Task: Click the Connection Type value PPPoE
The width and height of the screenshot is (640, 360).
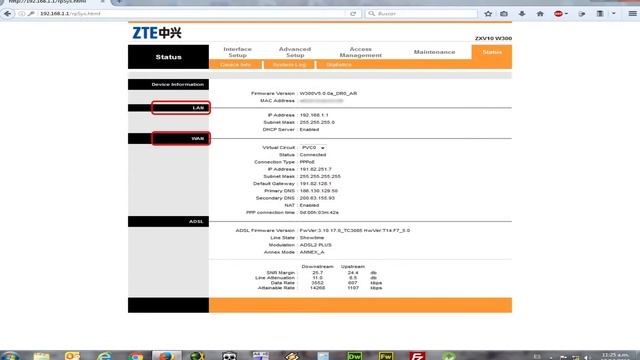Action: (307, 162)
